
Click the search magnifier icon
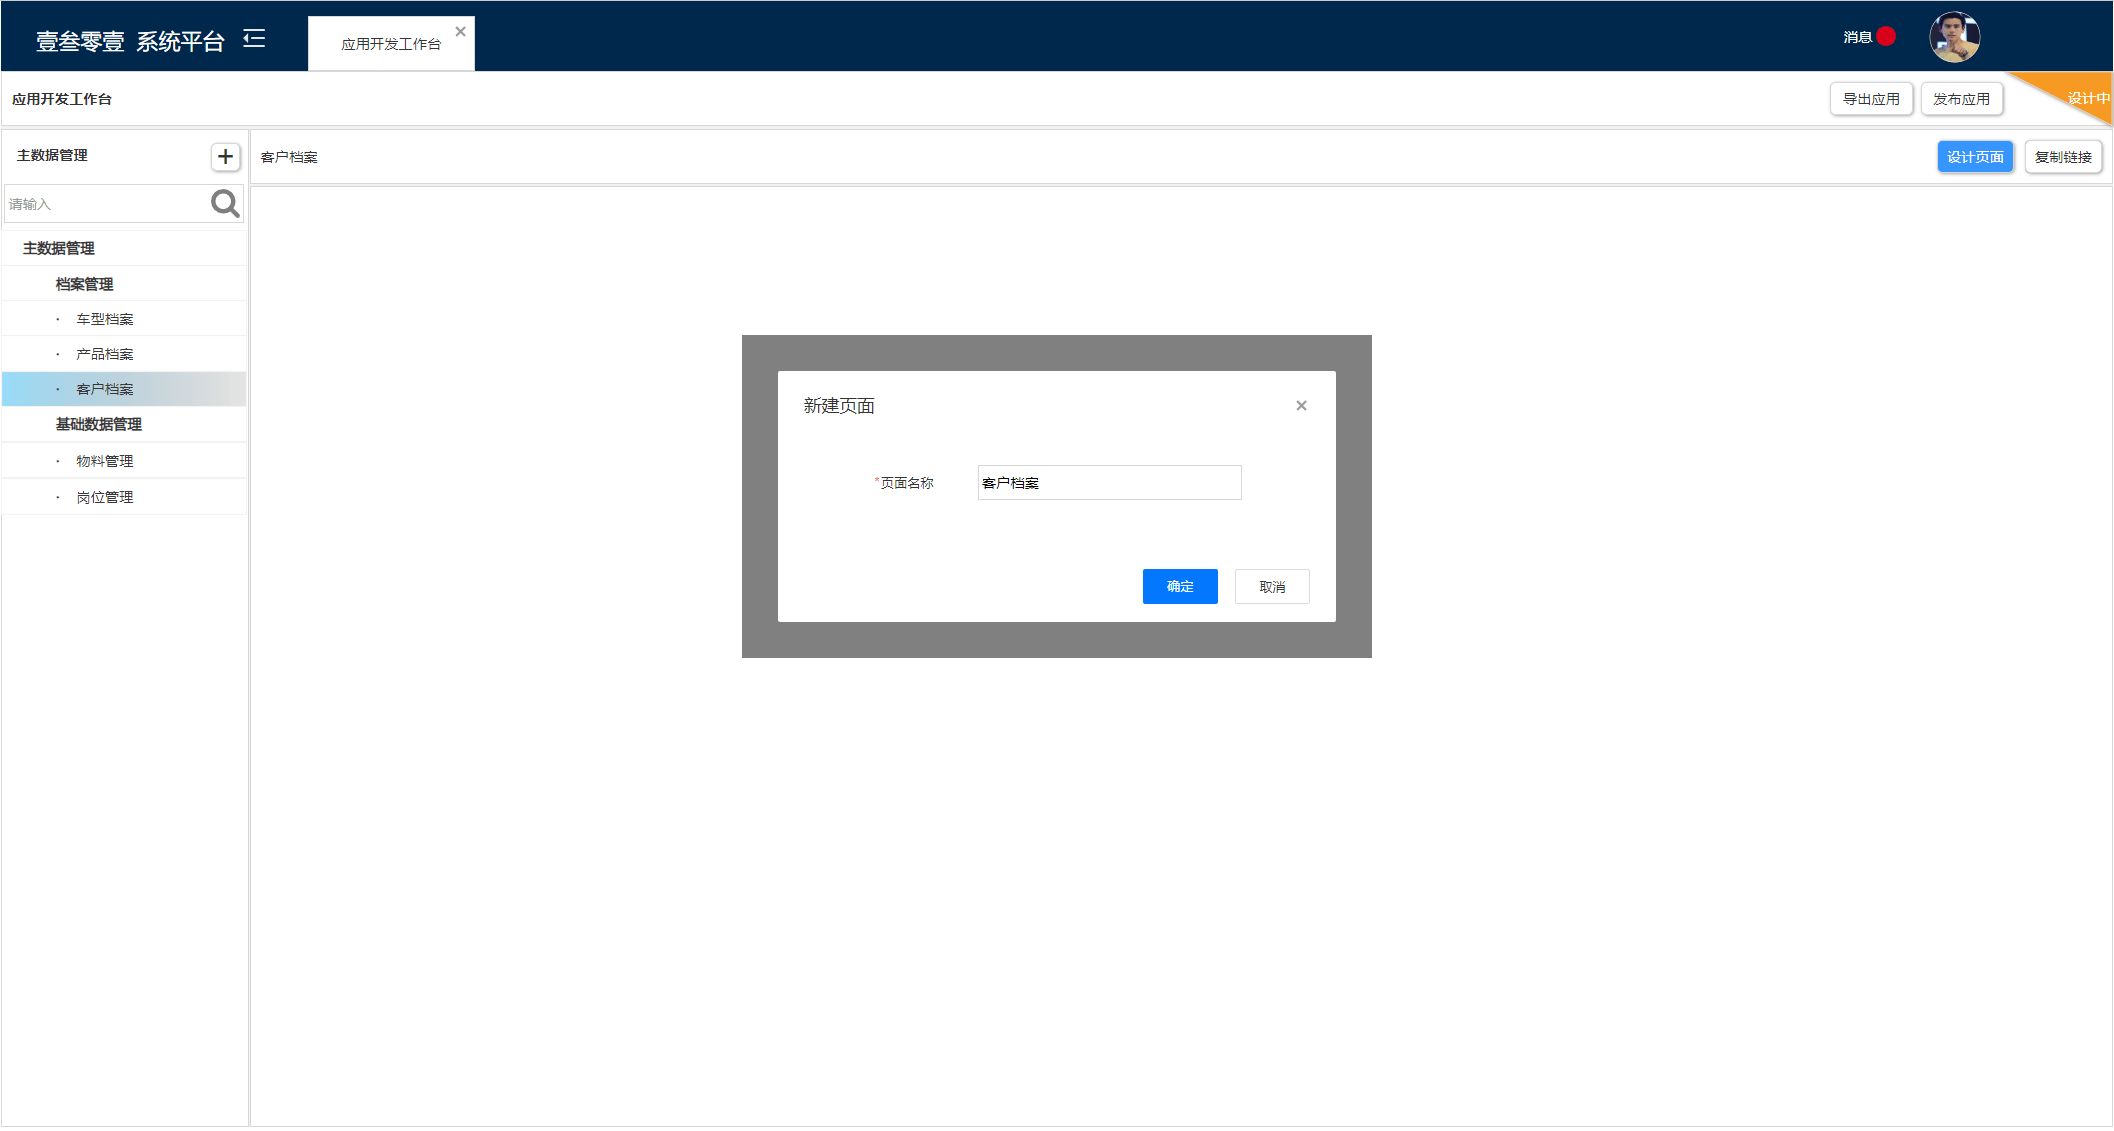point(225,204)
